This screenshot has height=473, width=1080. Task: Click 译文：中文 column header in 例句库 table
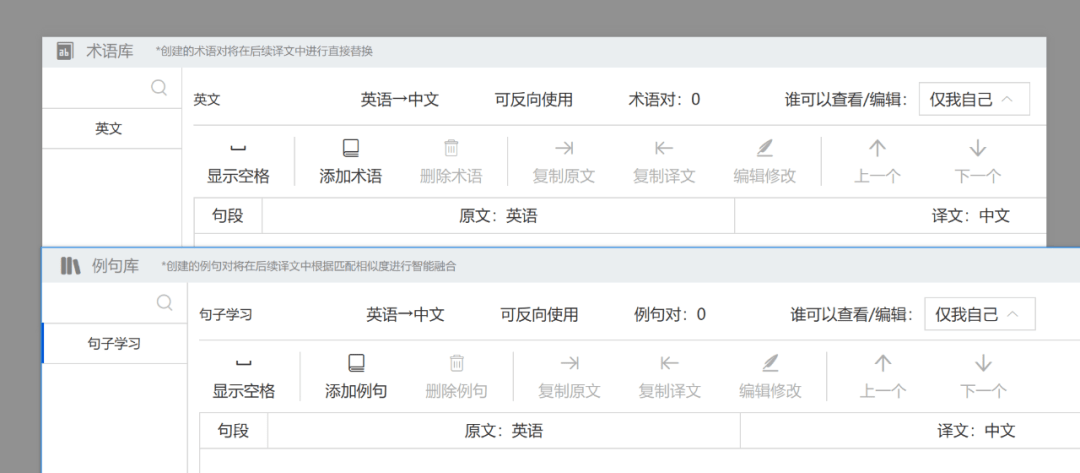point(976,432)
